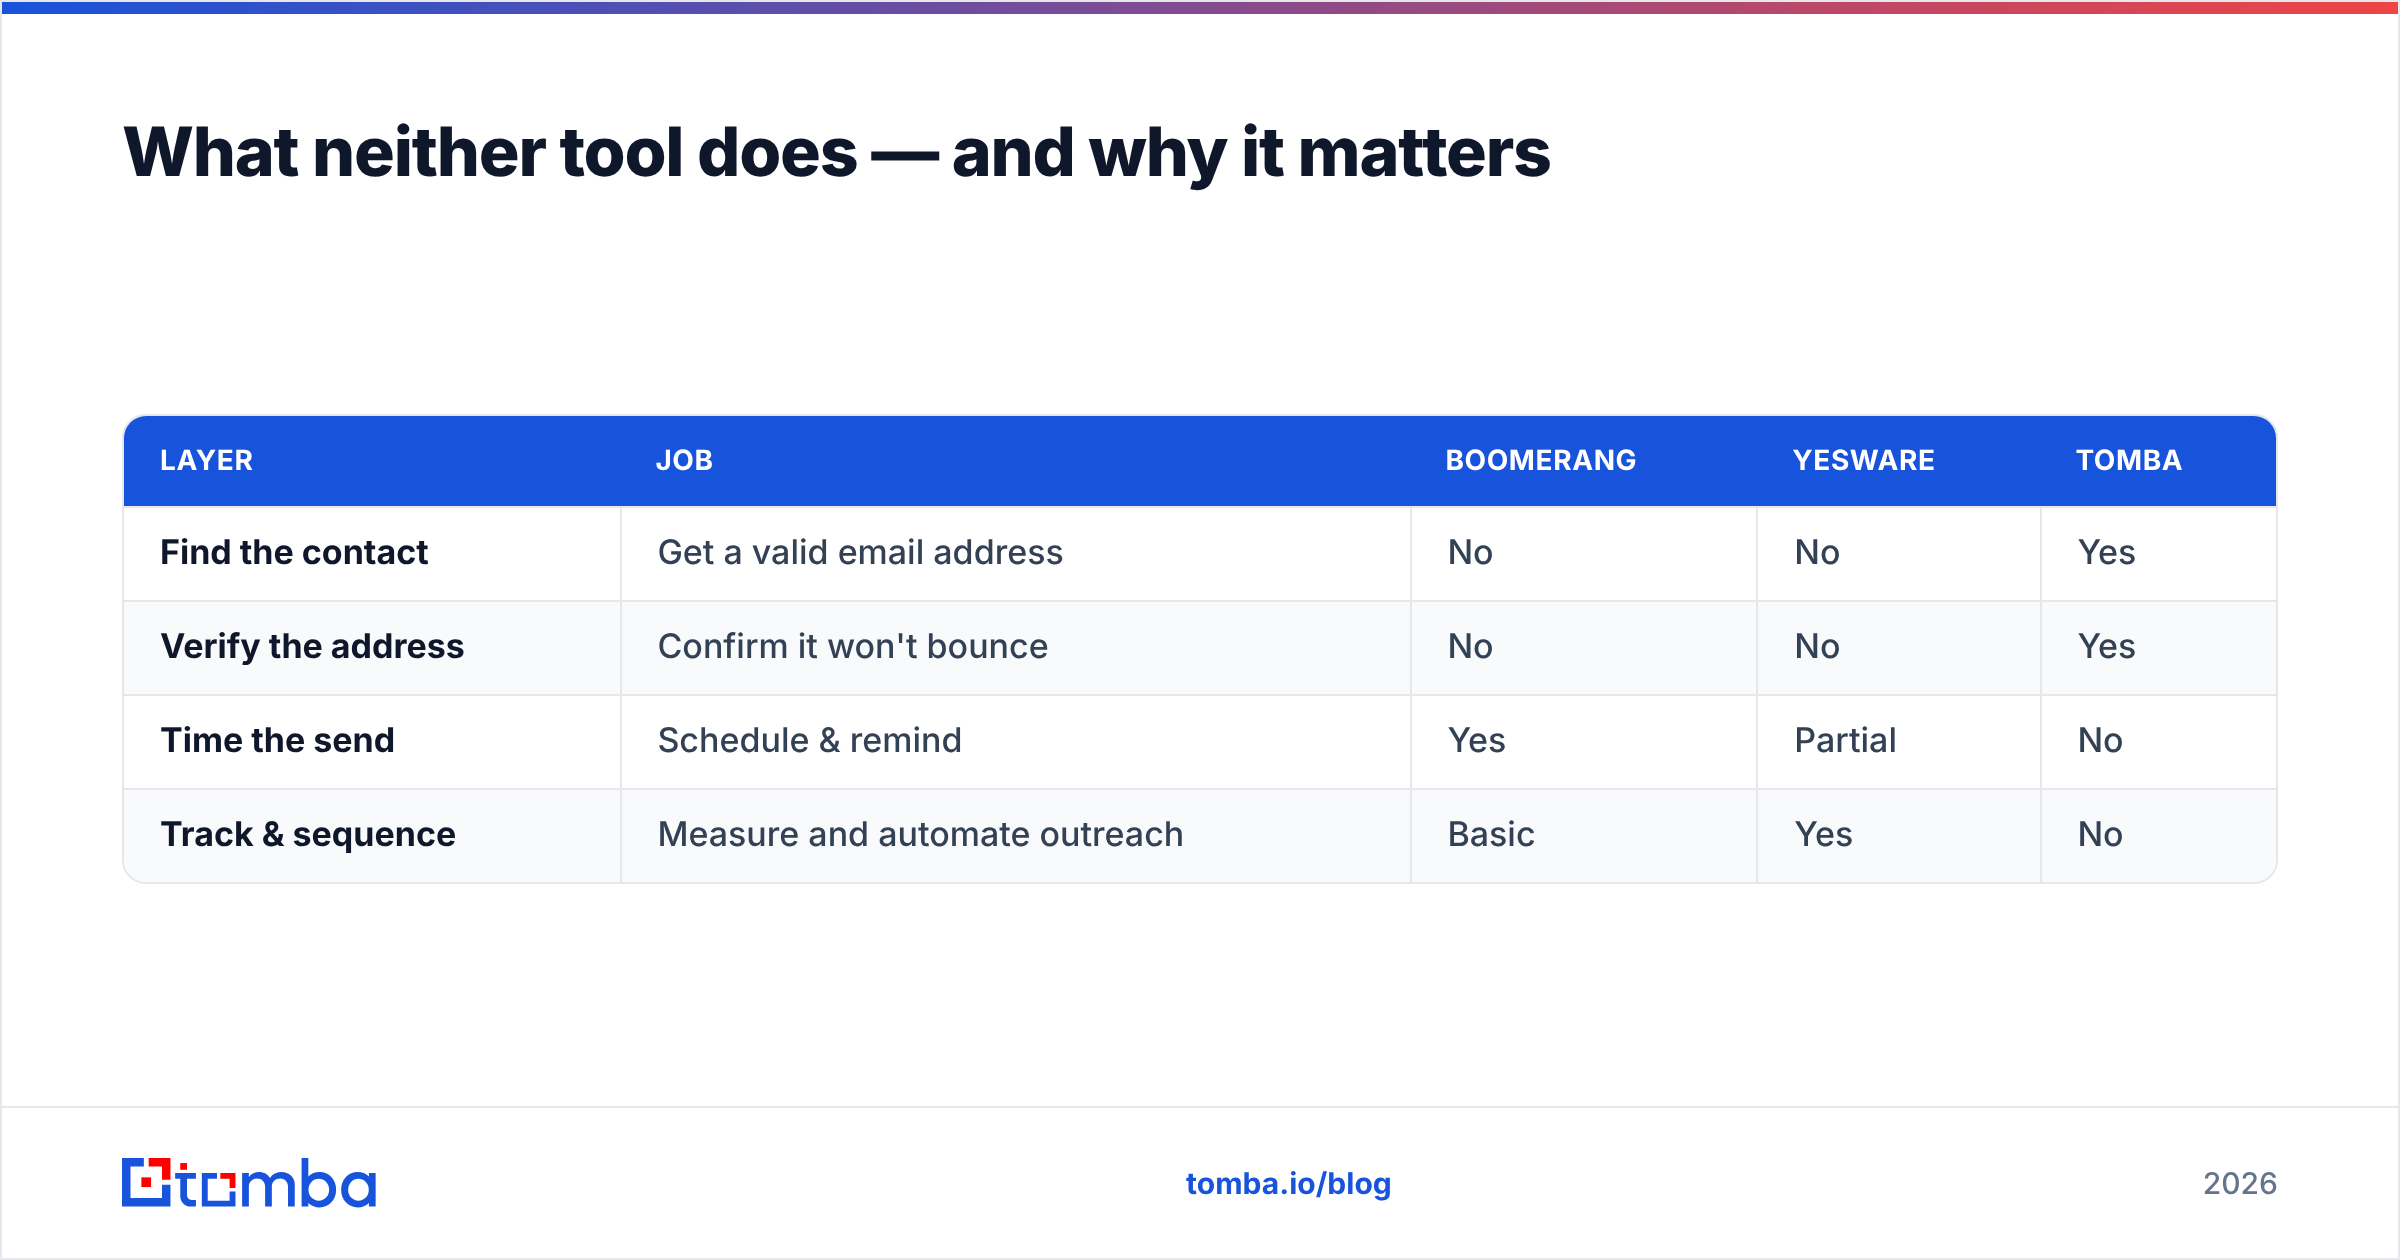Select the slide title heading text

[x=837, y=153]
